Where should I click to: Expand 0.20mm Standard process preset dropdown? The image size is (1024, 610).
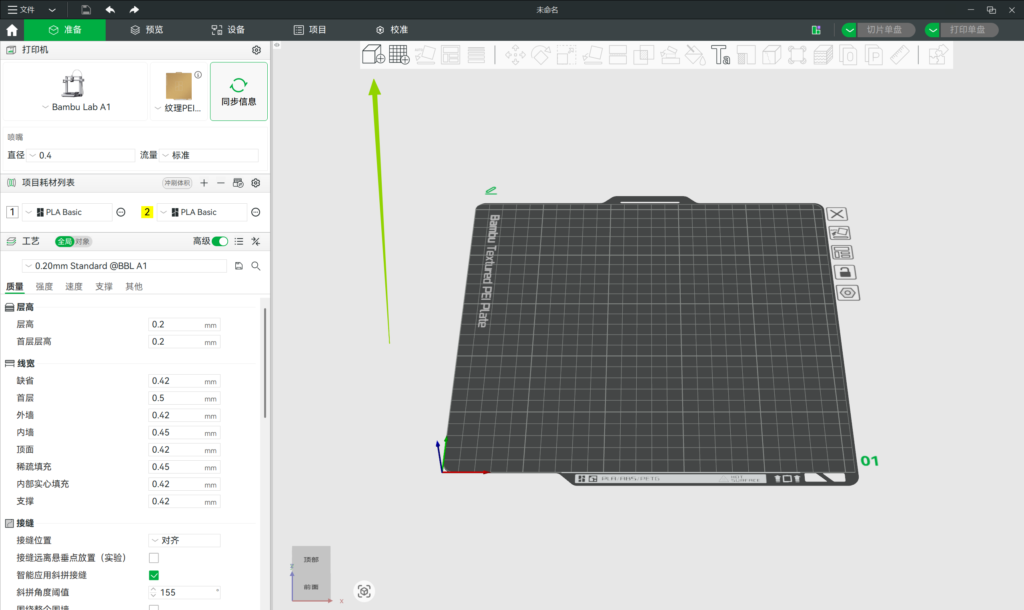tap(125, 266)
